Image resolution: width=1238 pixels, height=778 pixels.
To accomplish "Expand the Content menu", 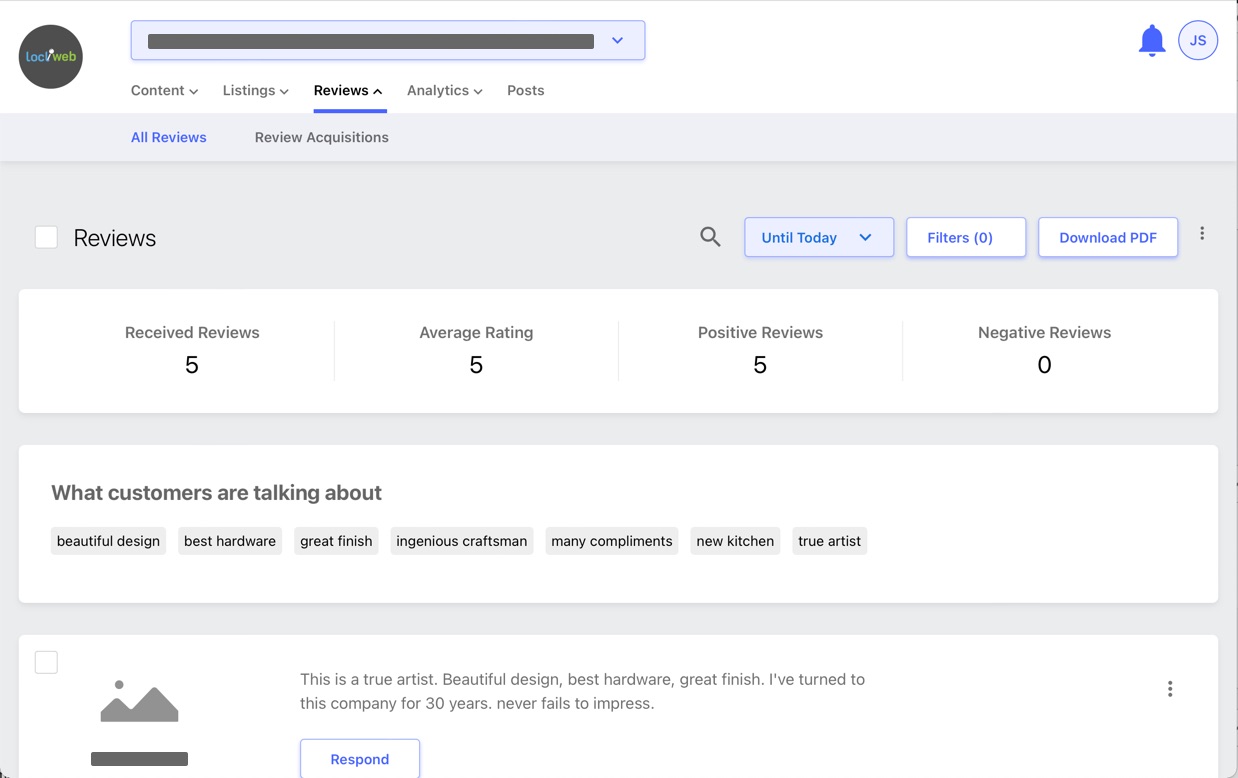I will point(164,91).
